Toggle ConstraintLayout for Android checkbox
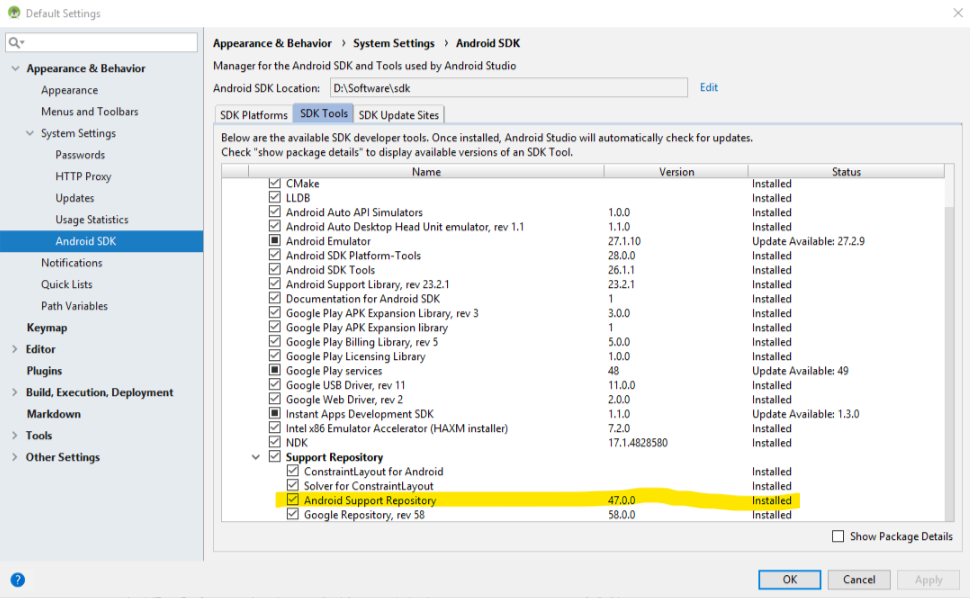This screenshot has width=970, height=598. 293,471
